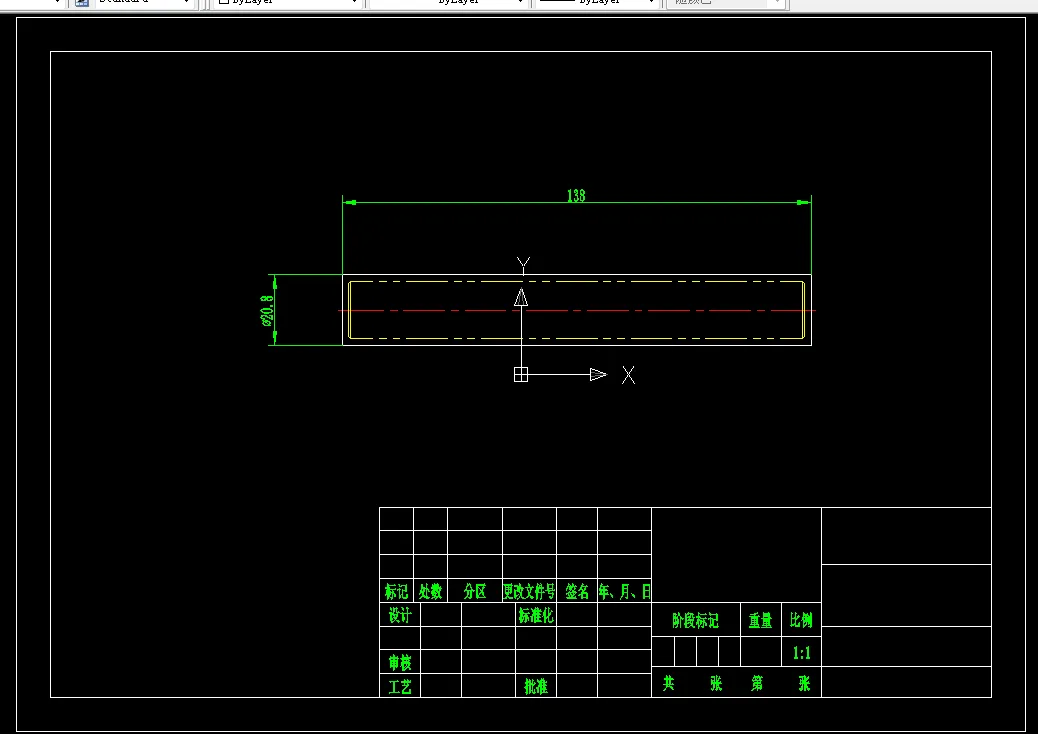1038x734 pixels.
Task: Select the yellow dashed hidden line at top
Action: [577, 281]
